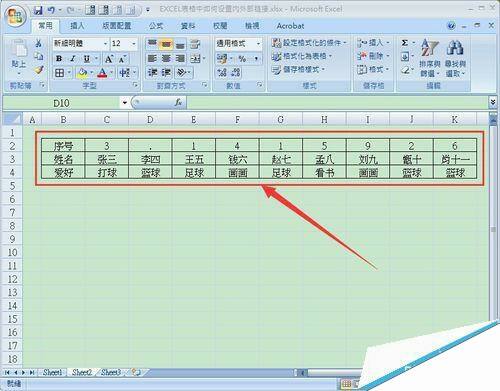Toggle italic formatting
Image resolution: width=500 pixels, height=391 pixels.
point(73,59)
